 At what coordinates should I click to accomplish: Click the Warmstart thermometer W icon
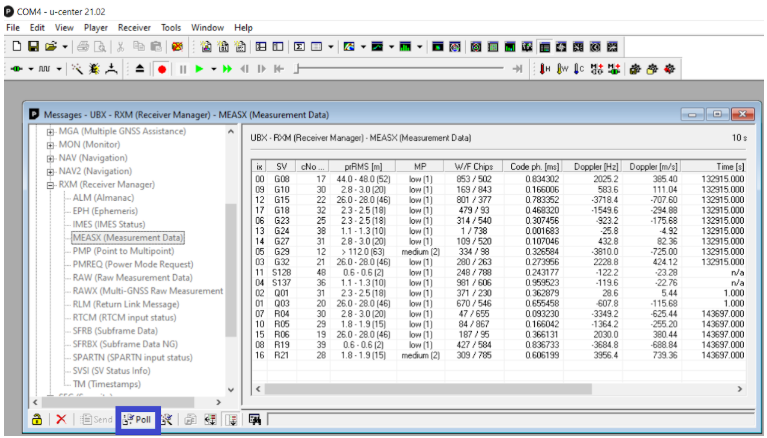[563, 69]
